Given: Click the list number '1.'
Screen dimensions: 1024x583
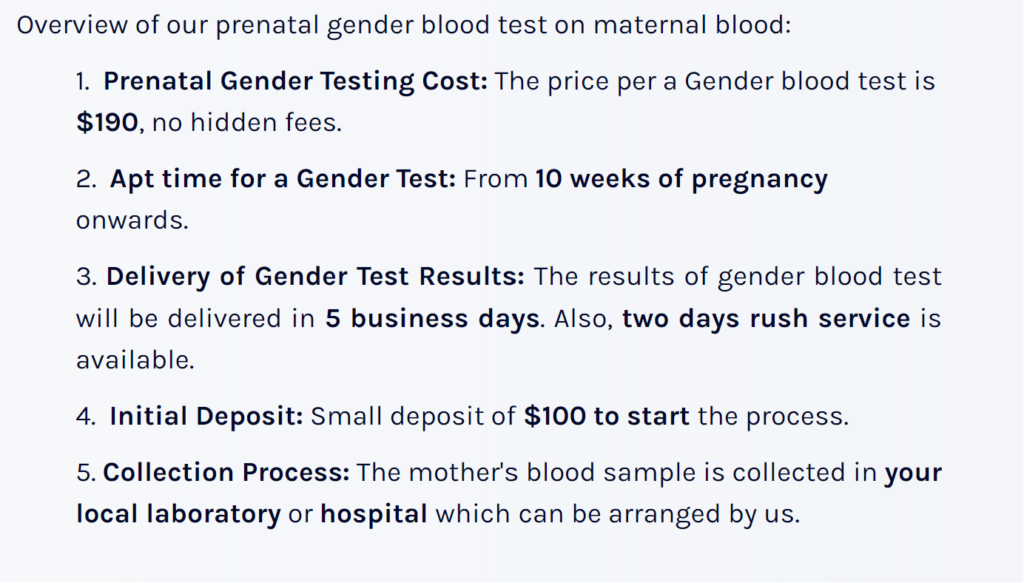Looking at the screenshot, I should (82, 82).
